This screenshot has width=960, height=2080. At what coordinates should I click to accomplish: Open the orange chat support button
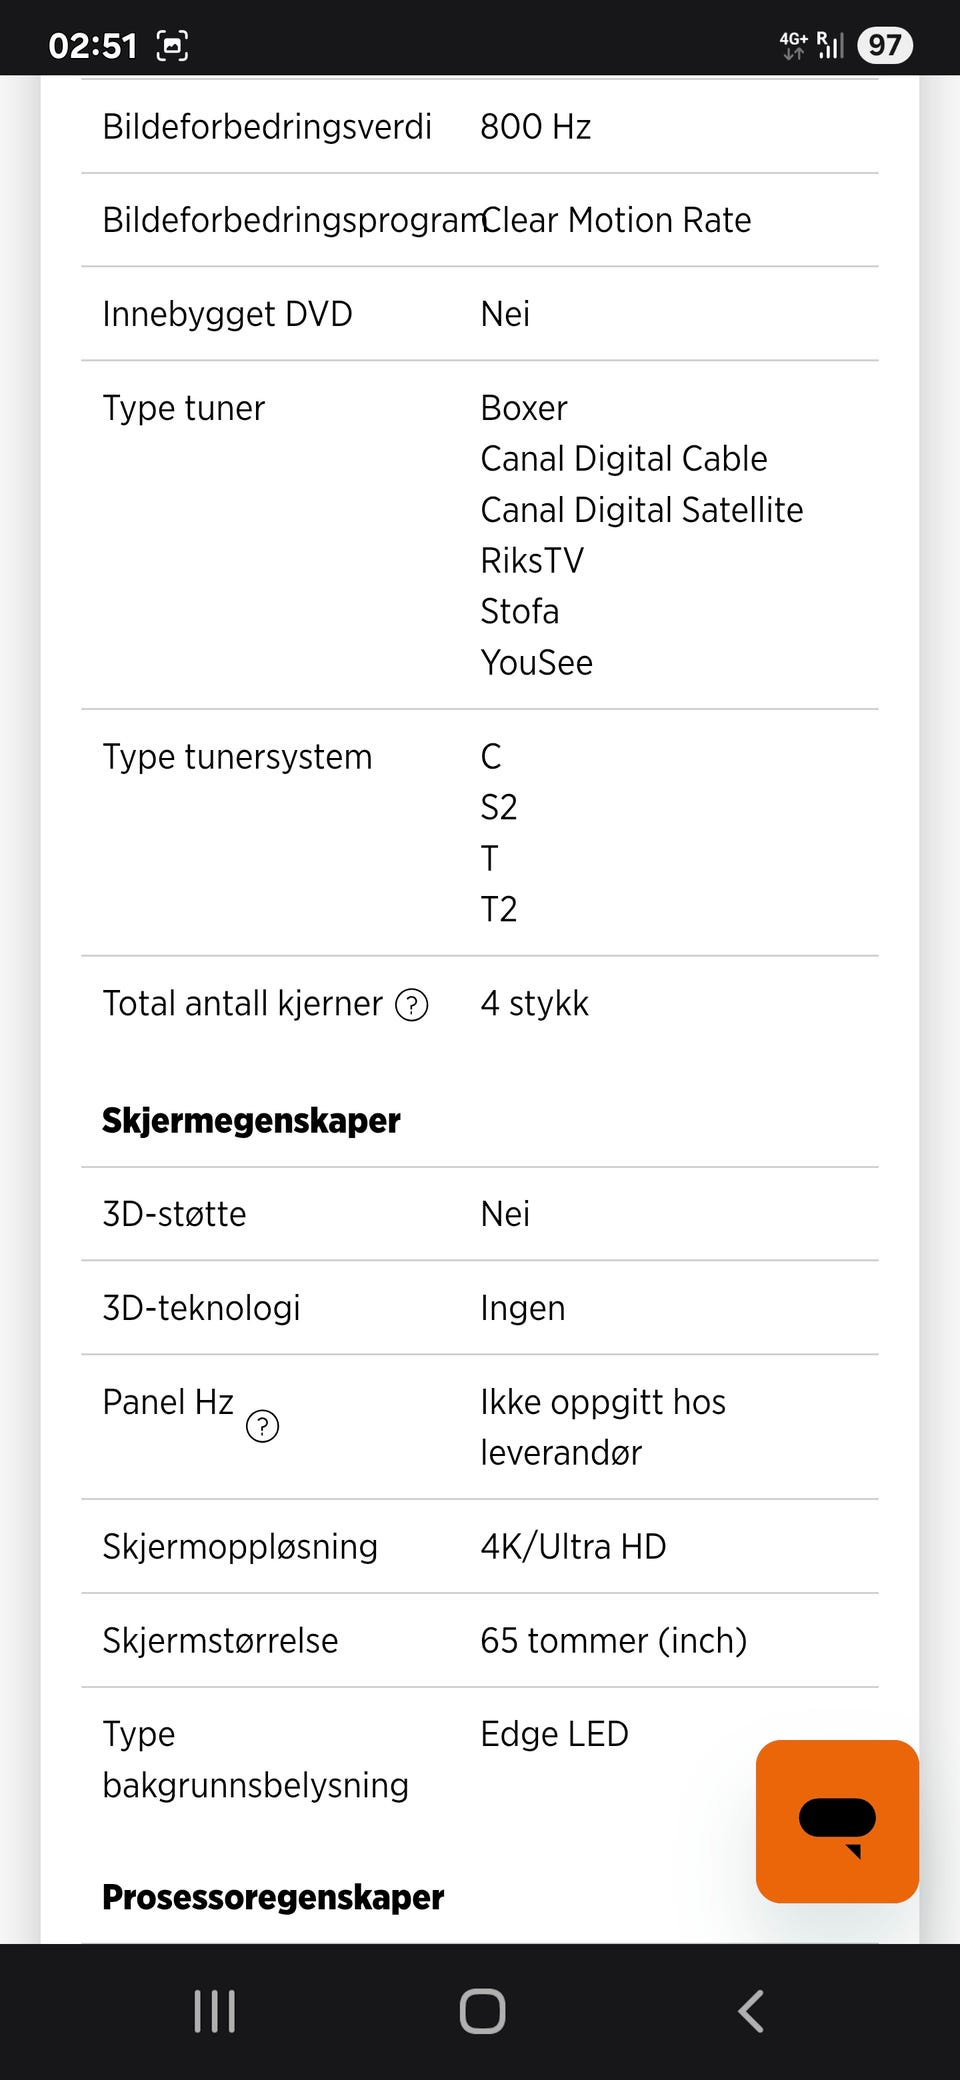(837, 1821)
